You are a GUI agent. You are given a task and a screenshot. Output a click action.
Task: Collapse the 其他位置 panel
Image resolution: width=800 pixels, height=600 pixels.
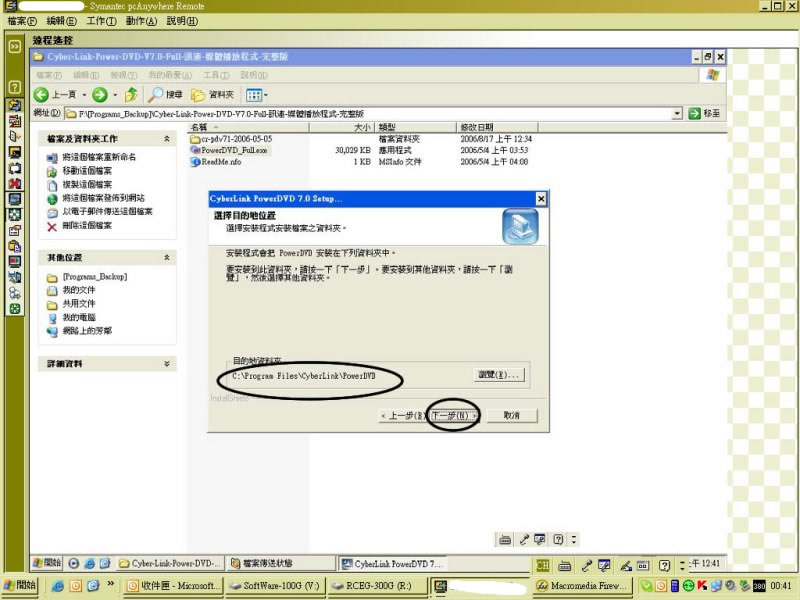(x=166, y=258)
